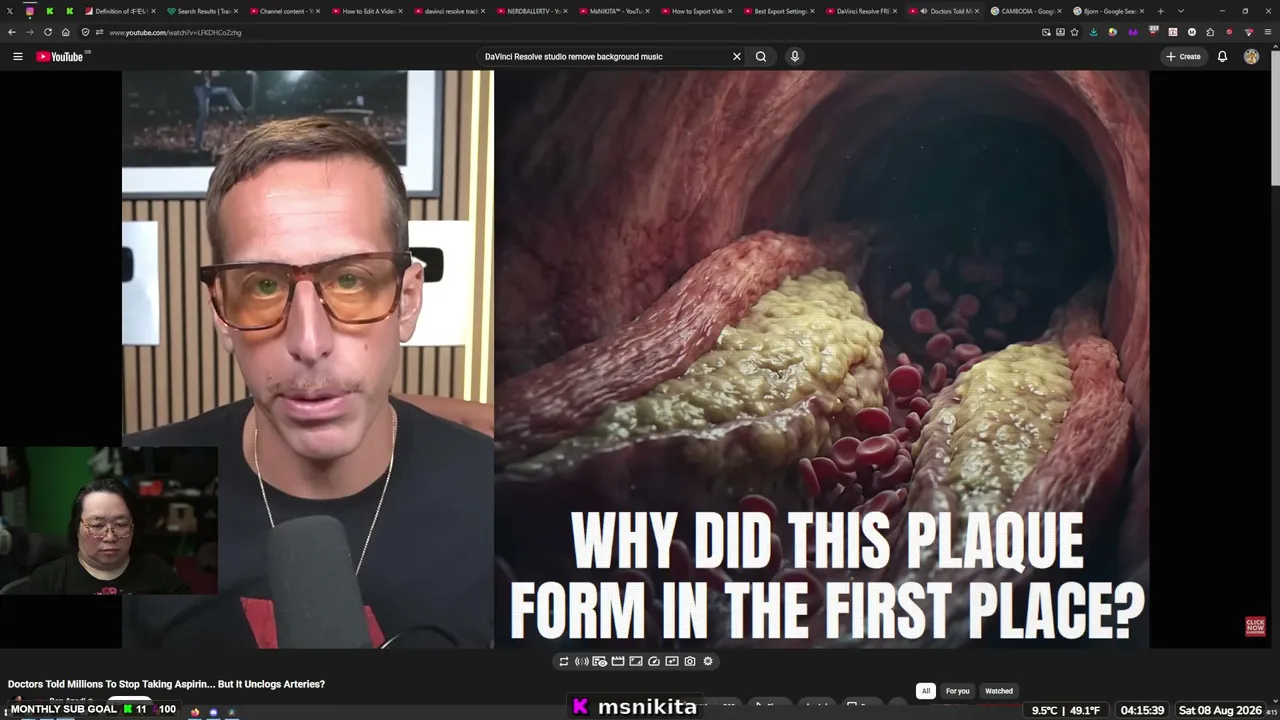Go back in browser history
1280x720 pixels.
tap(12, 32)
